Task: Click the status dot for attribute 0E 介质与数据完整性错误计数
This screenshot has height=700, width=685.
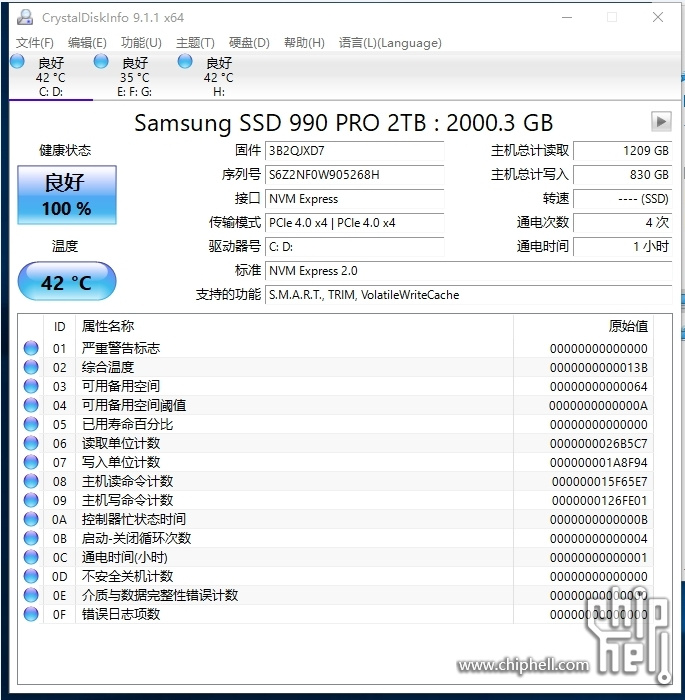Action: (x=31, y=595)
